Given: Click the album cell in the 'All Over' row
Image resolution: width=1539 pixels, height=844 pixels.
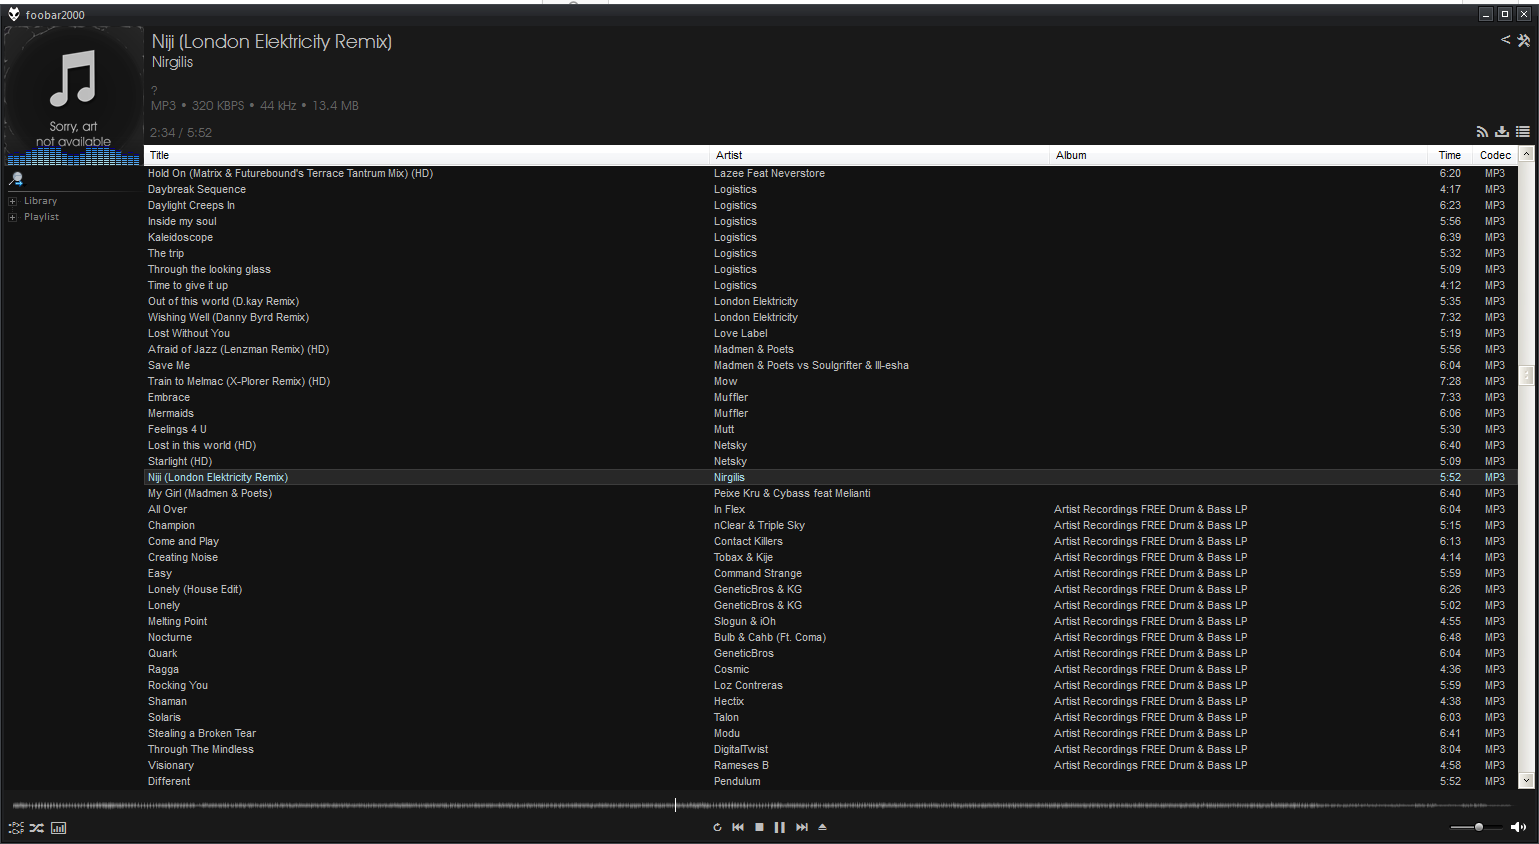Looking at the screenshot, I should point(1150,509).
